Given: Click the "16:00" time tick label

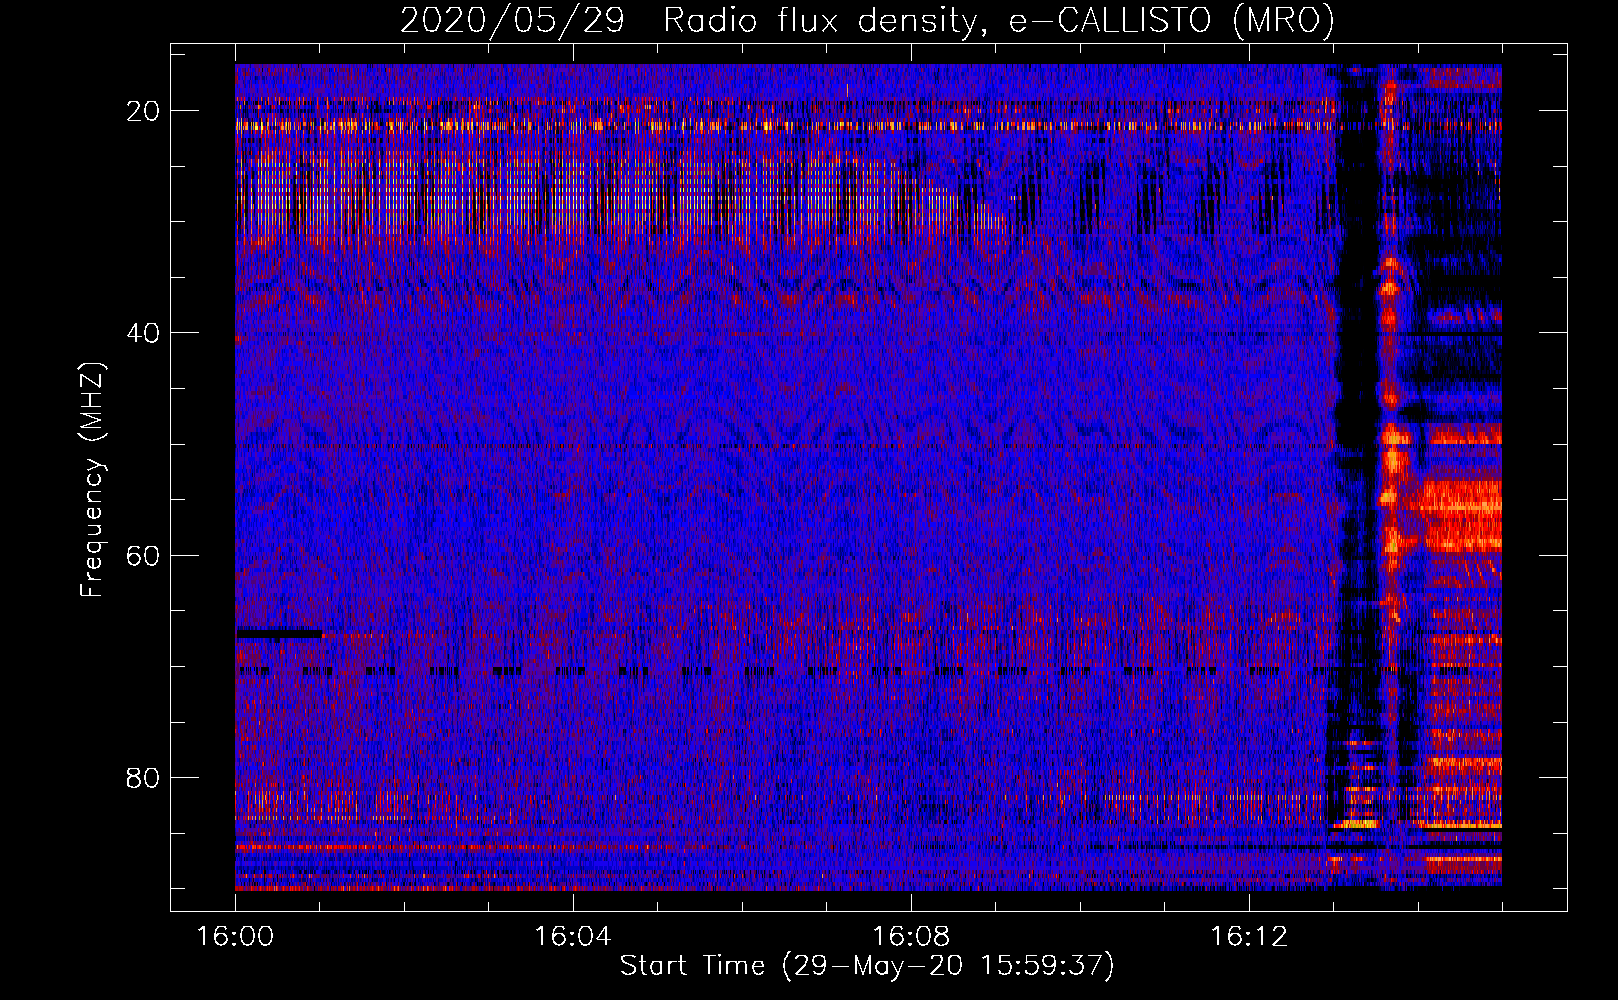Looking at the screenshot, I should pyautogui.click(x=235, y=936).
